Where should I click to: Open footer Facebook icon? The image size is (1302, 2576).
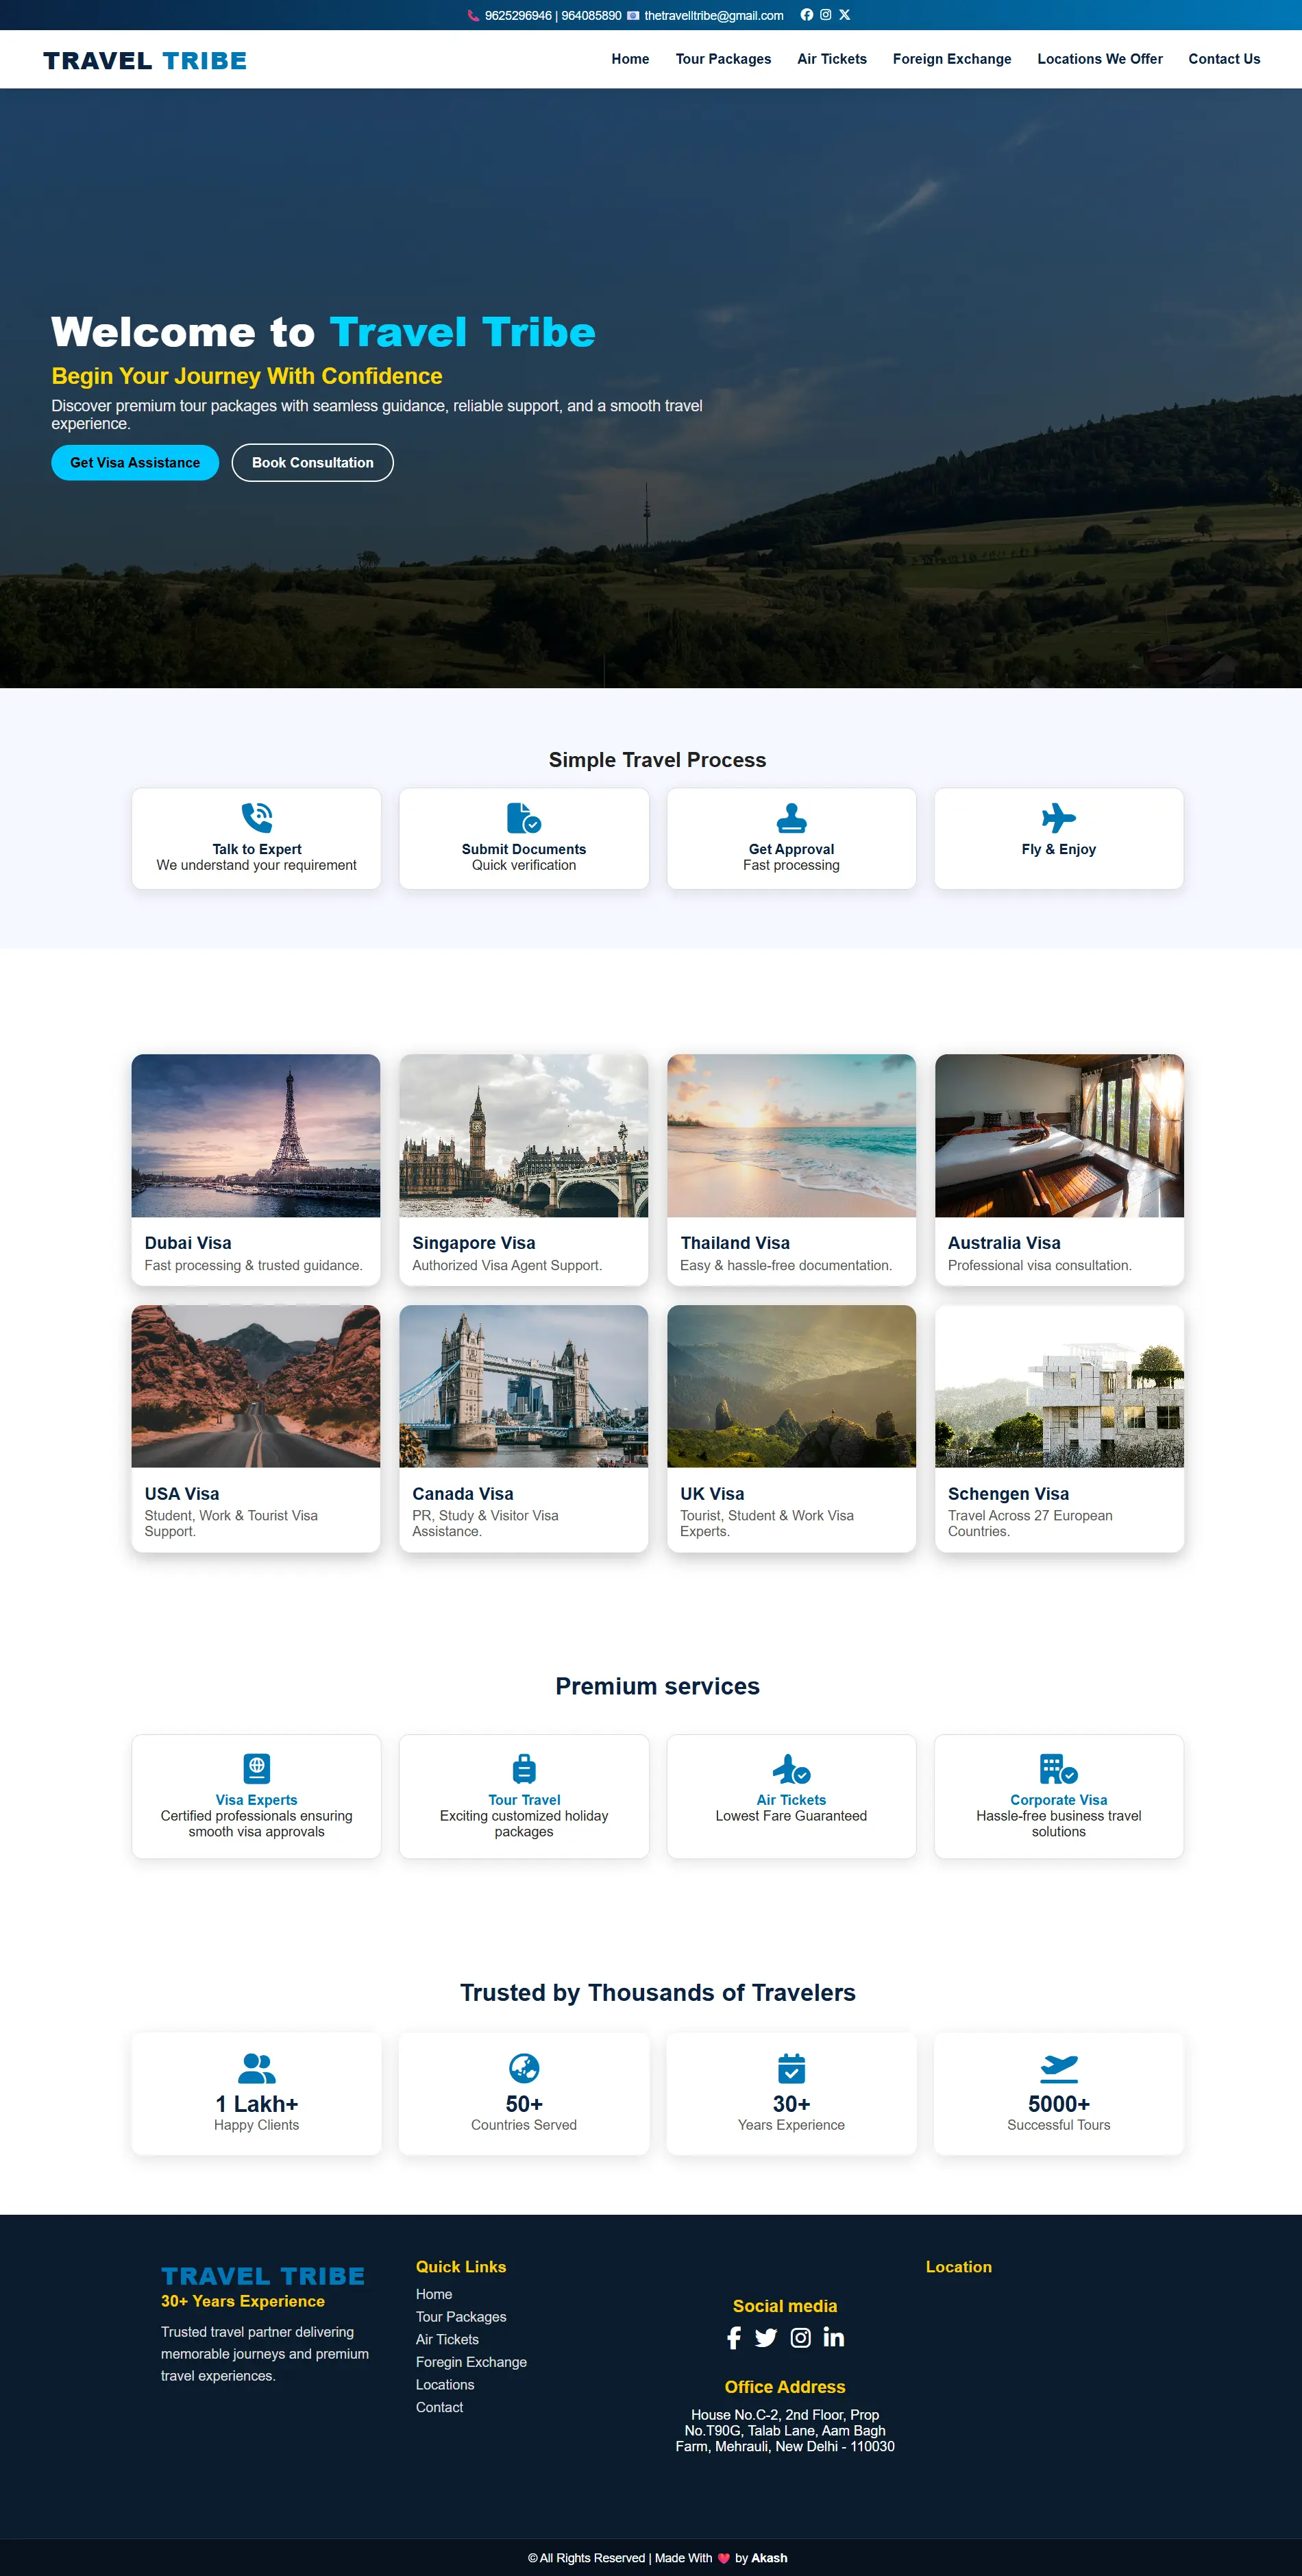(x=734, y=2337)
